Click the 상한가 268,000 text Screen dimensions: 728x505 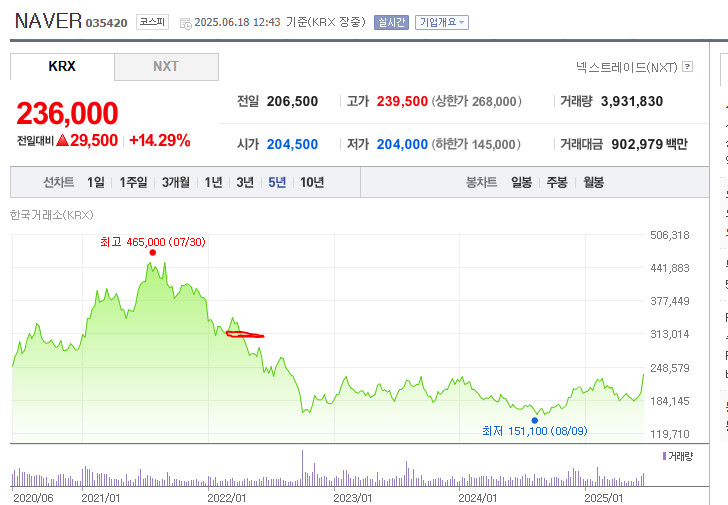pyautogui.click(x=477, y=101)
